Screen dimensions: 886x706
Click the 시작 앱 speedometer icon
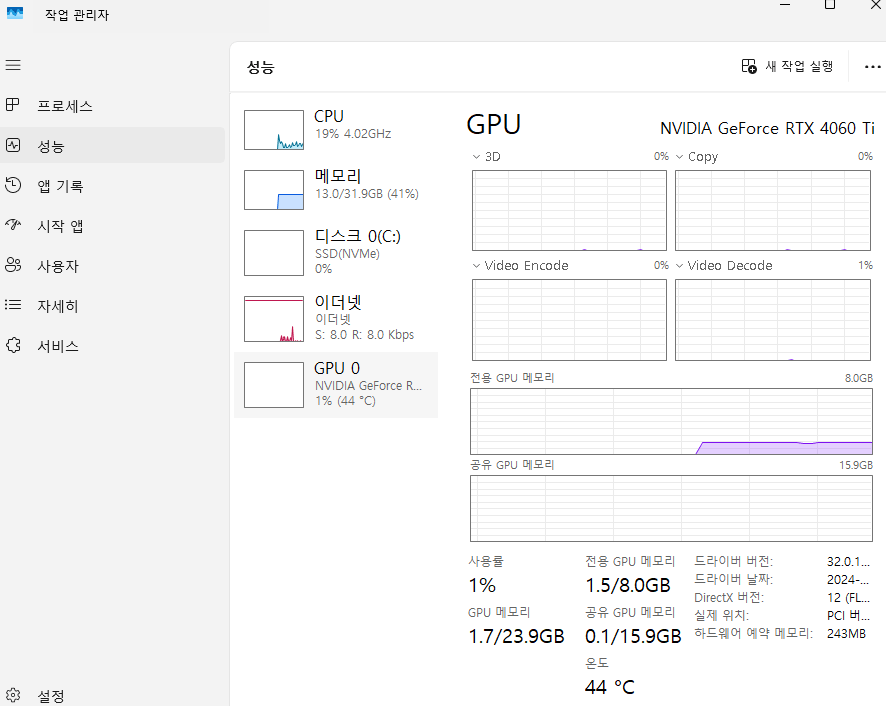coord(13,225)
